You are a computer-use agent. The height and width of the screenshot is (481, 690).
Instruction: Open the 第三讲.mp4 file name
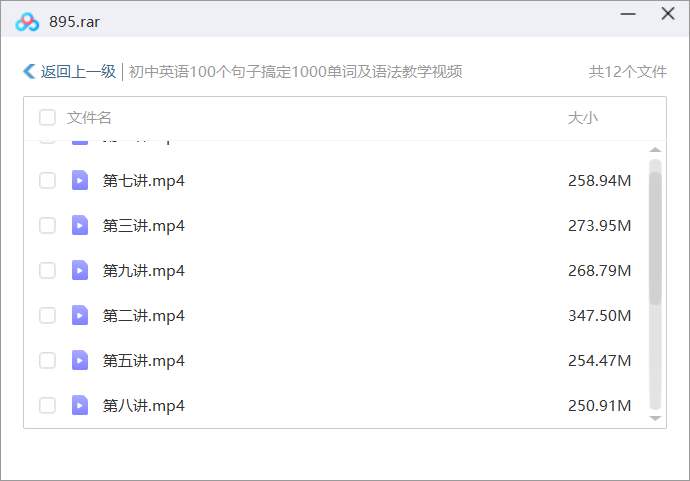point(144,225)
